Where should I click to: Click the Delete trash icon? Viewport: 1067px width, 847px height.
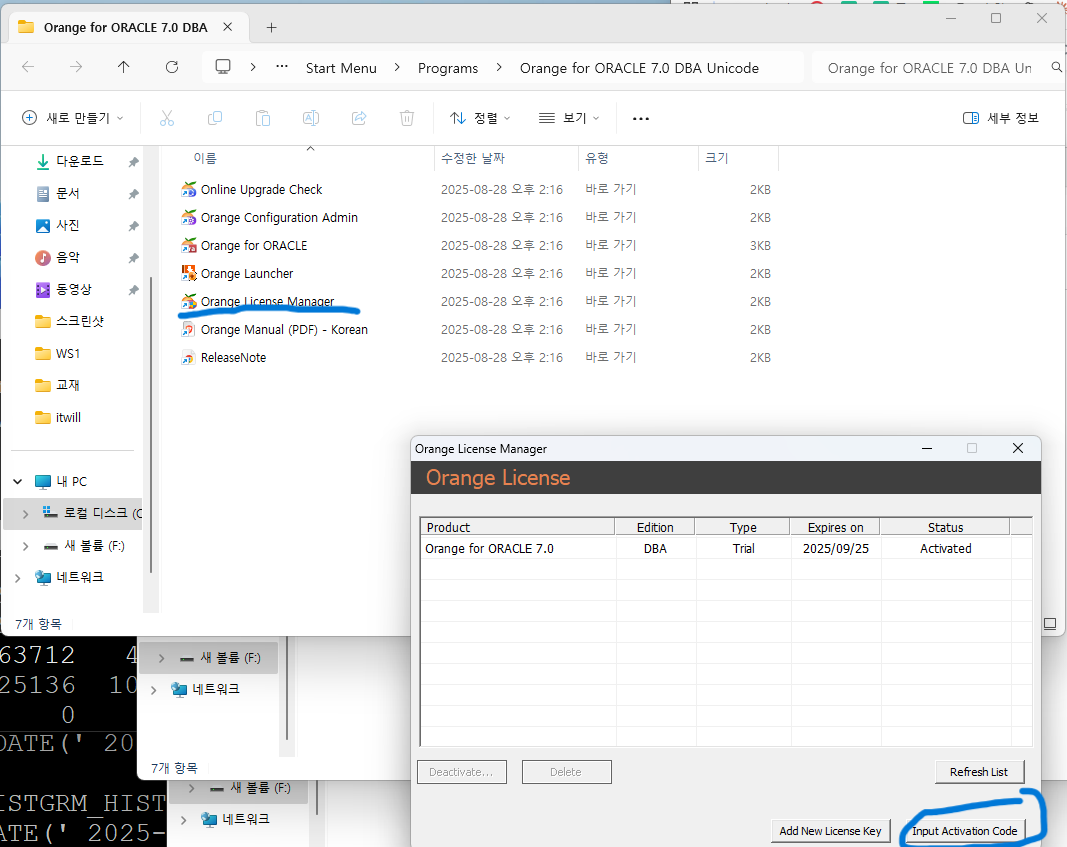click(x=407, y=118)
